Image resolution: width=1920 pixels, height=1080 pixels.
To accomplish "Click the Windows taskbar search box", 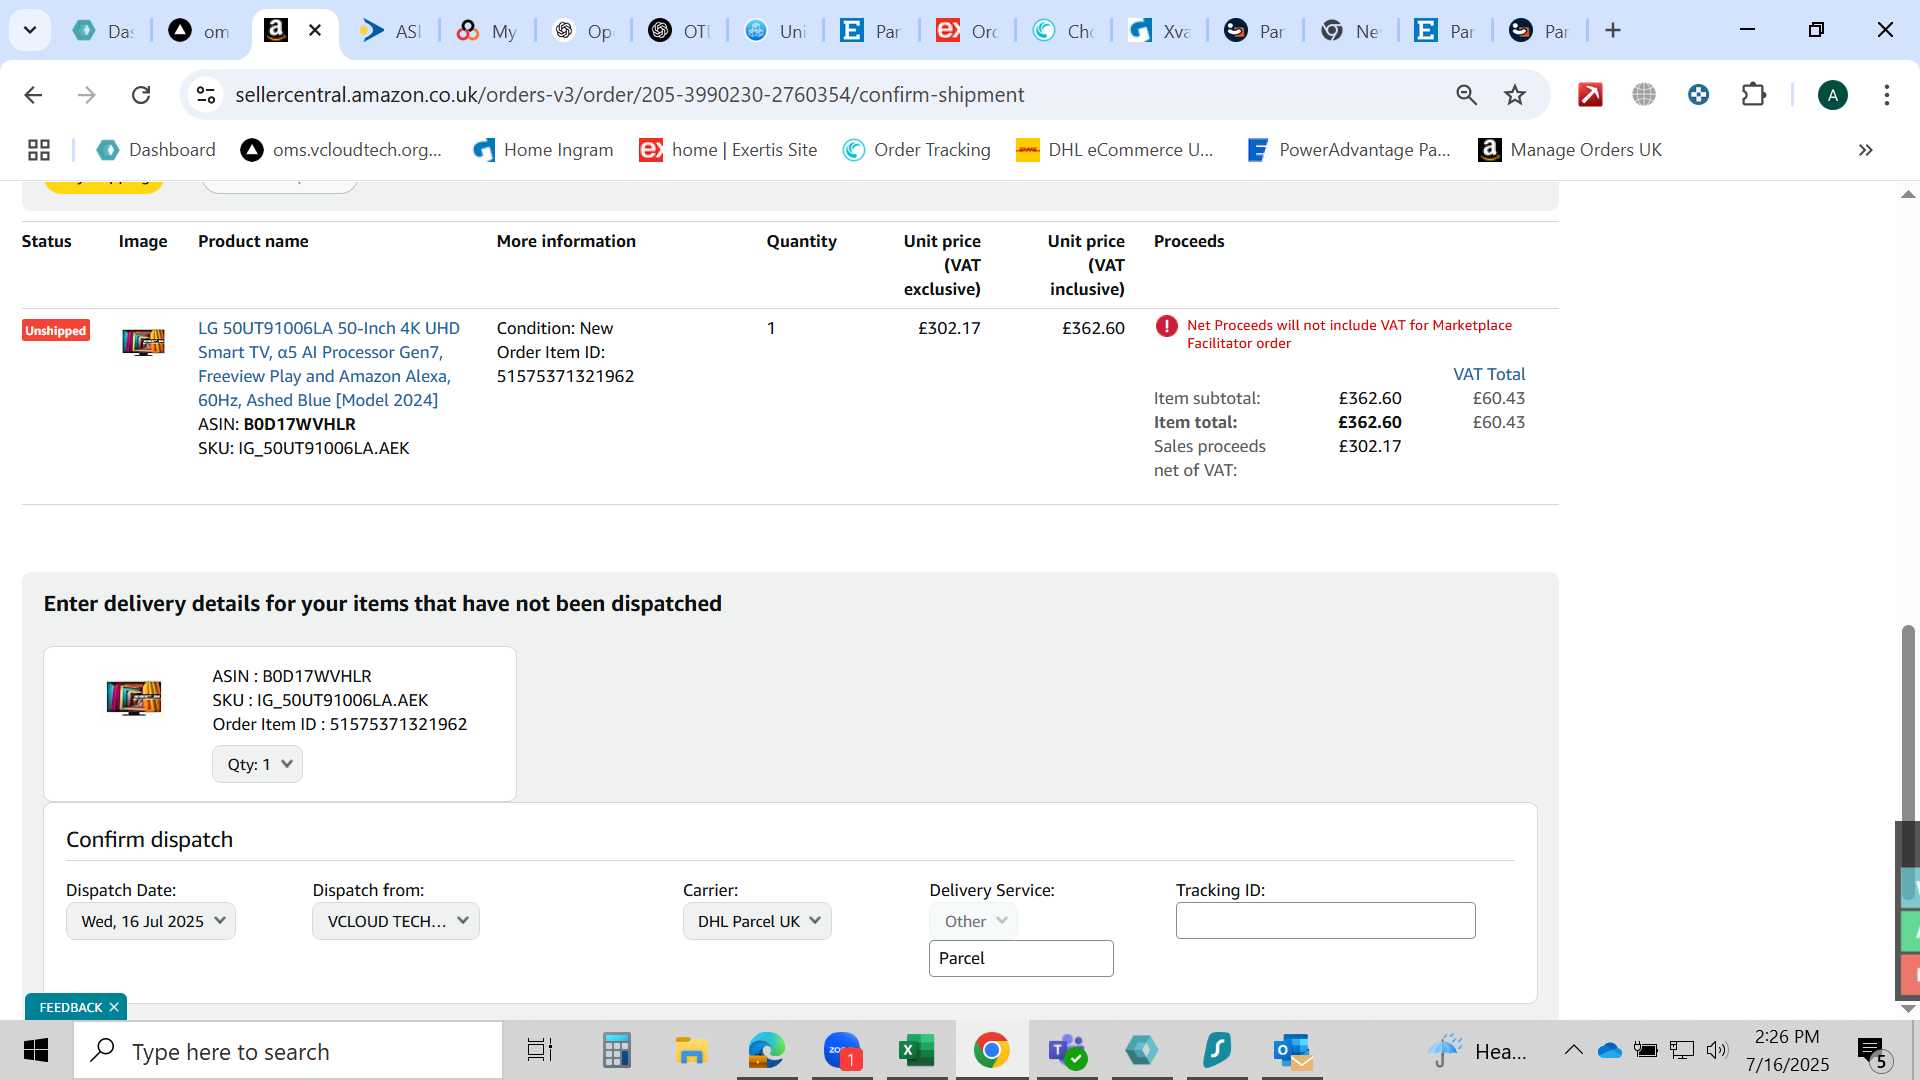I will (x=288, y=1051).
